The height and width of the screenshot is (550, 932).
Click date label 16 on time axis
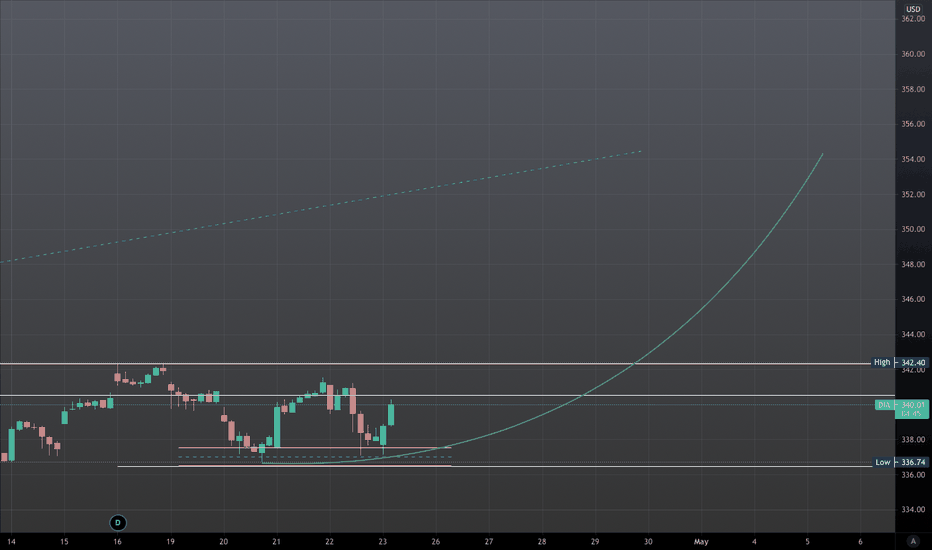click(x=118, y=542)
